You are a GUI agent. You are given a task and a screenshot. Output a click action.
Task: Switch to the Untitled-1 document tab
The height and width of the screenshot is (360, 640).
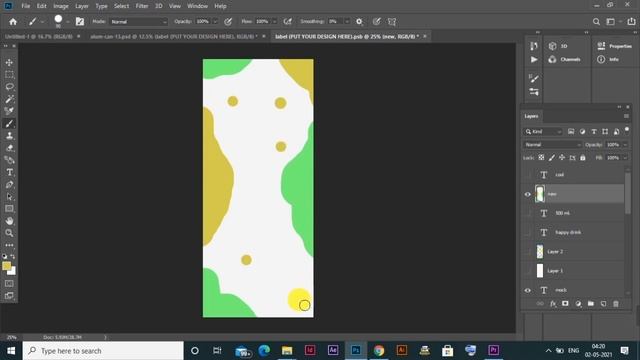(x=39, y=36)
